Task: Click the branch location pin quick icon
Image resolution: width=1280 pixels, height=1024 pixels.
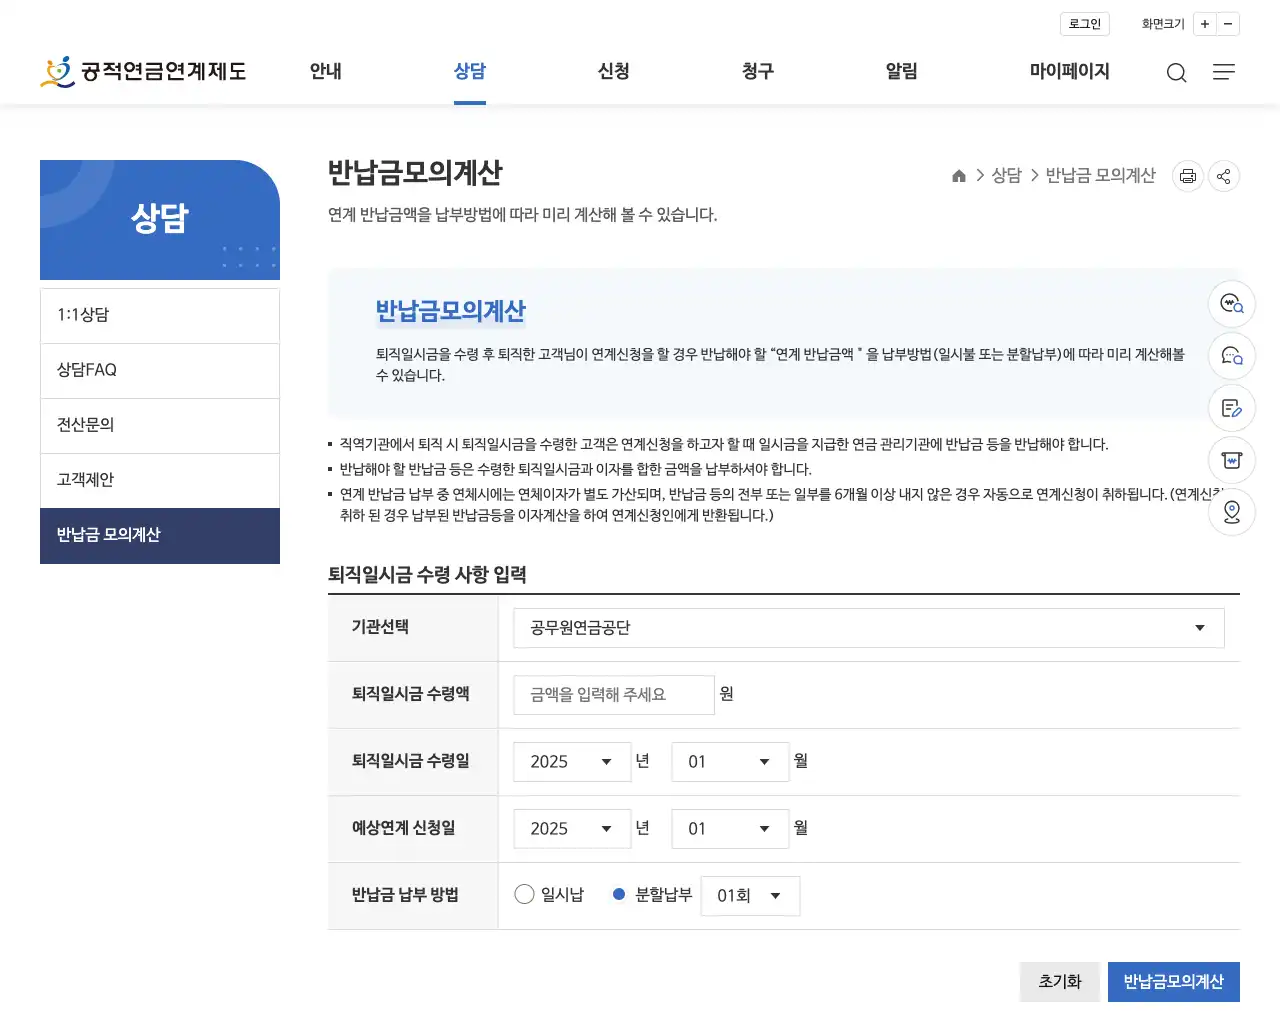Action: [x=1231, y=512]
